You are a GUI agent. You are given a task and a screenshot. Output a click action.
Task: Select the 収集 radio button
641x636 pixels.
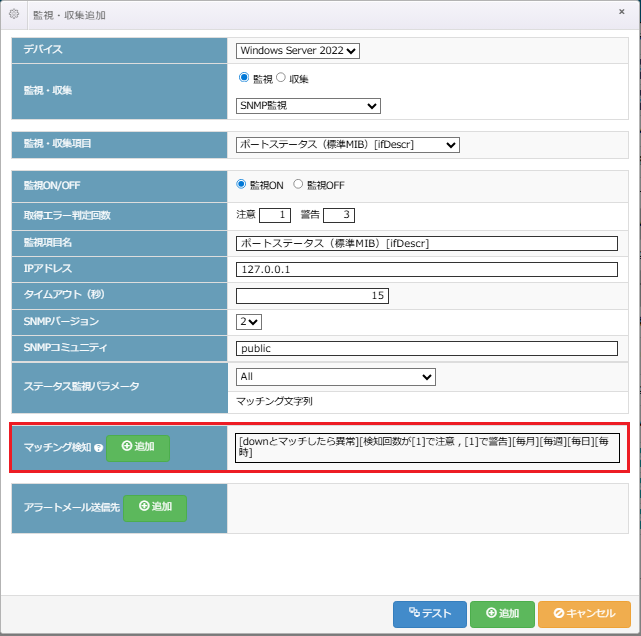point(281,78)
